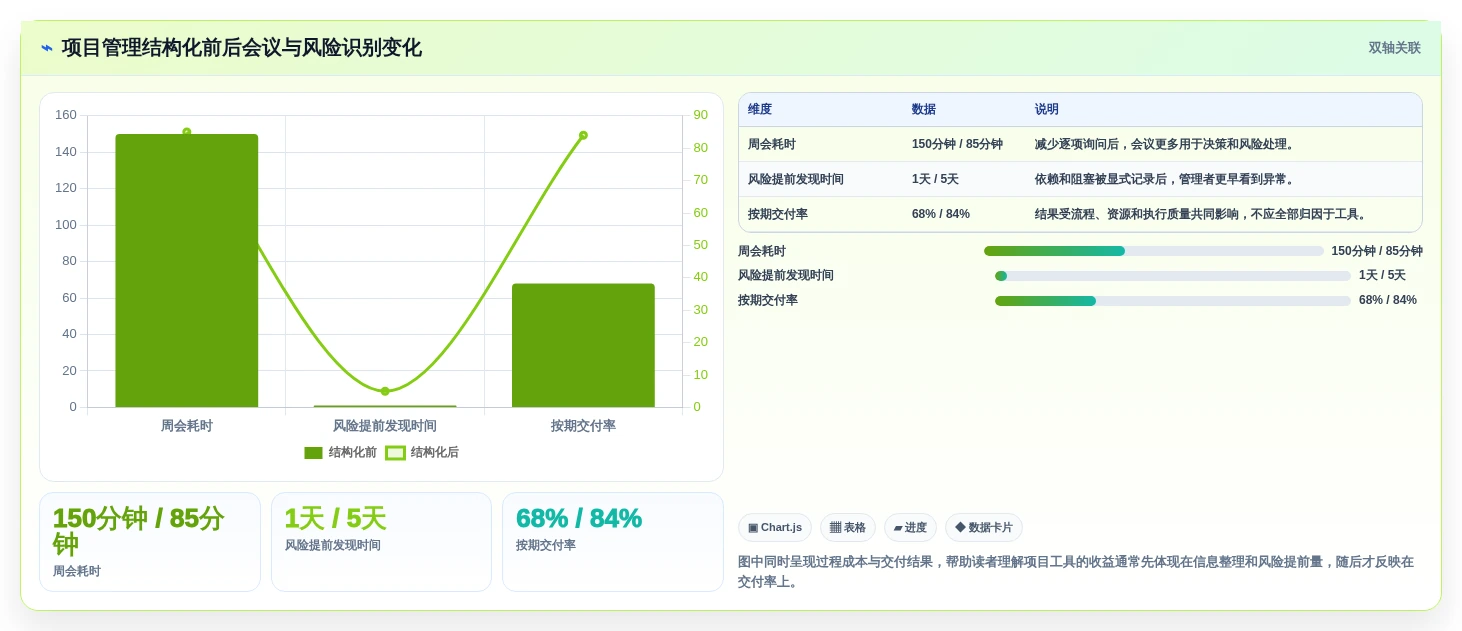Click the 周会耗时 table row label
This screenshot has height=631, width=1462.
[x=772, y=144]
